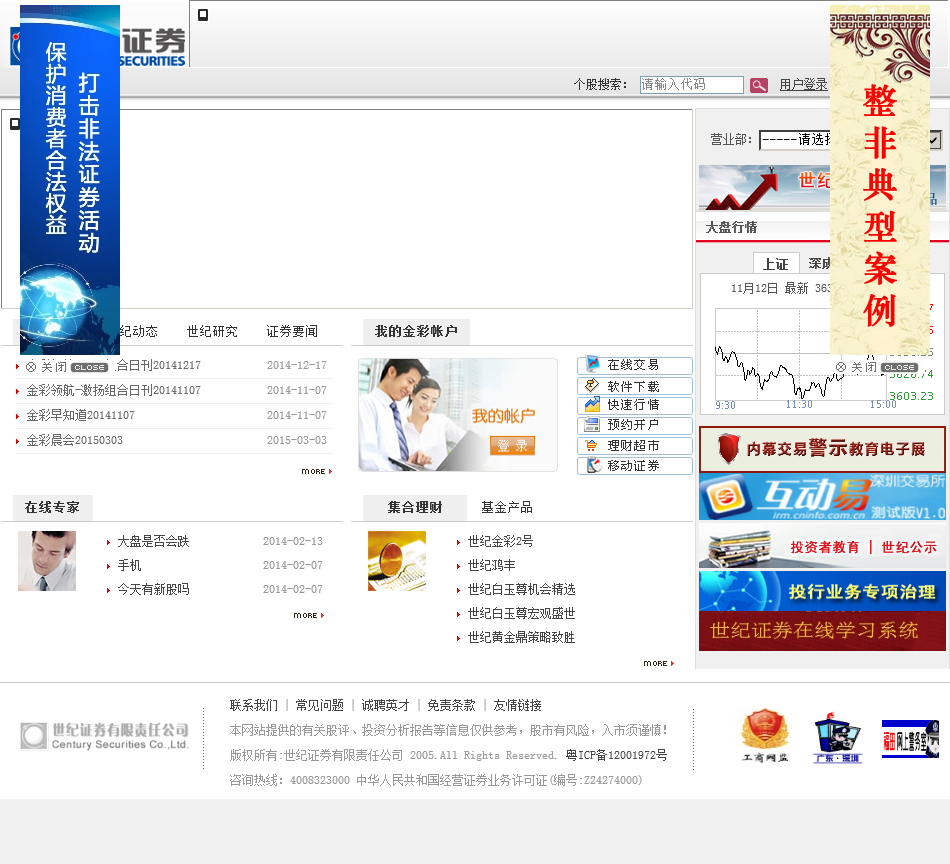Open 金彩早知道20141107 article

[x=81, y=416]
